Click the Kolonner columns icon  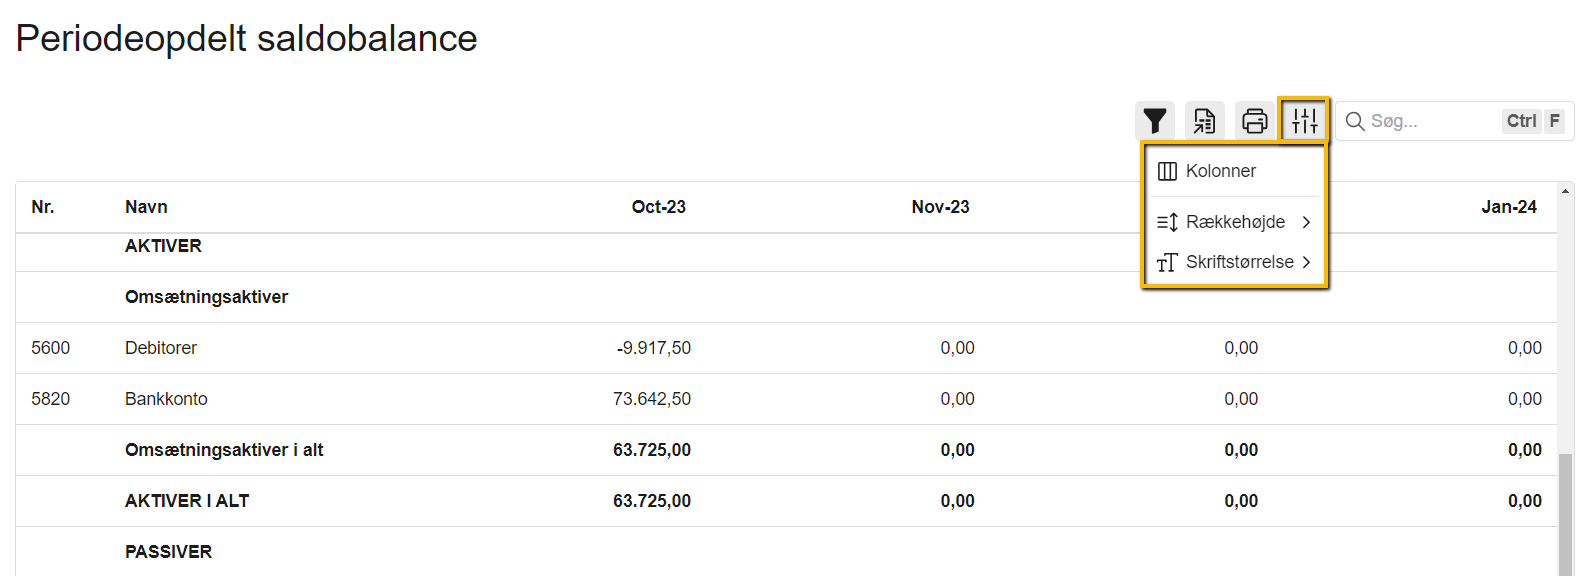click(1167, 171)
